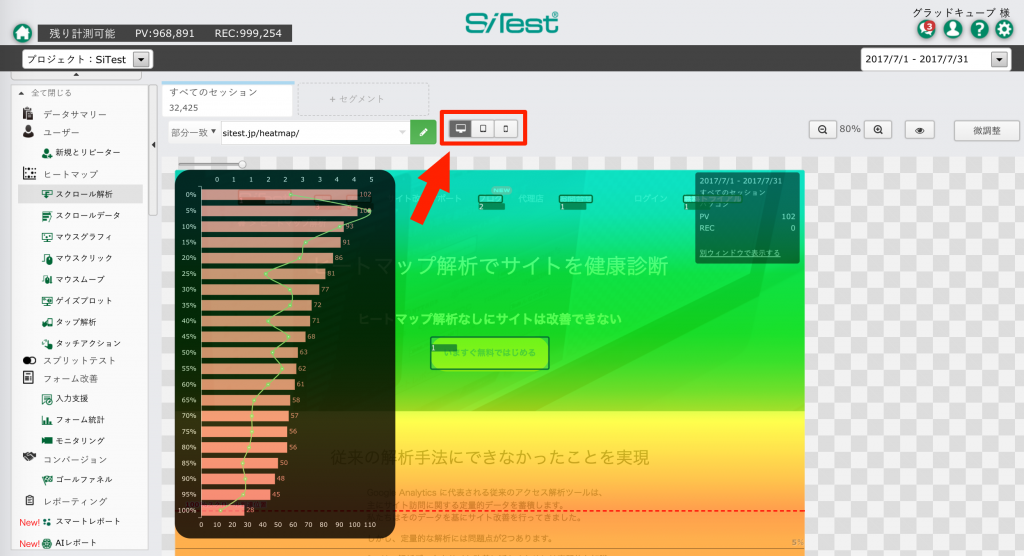
Task: Expand the URL suggestions dropdown arrow
Action: click(x=402, y=133)
